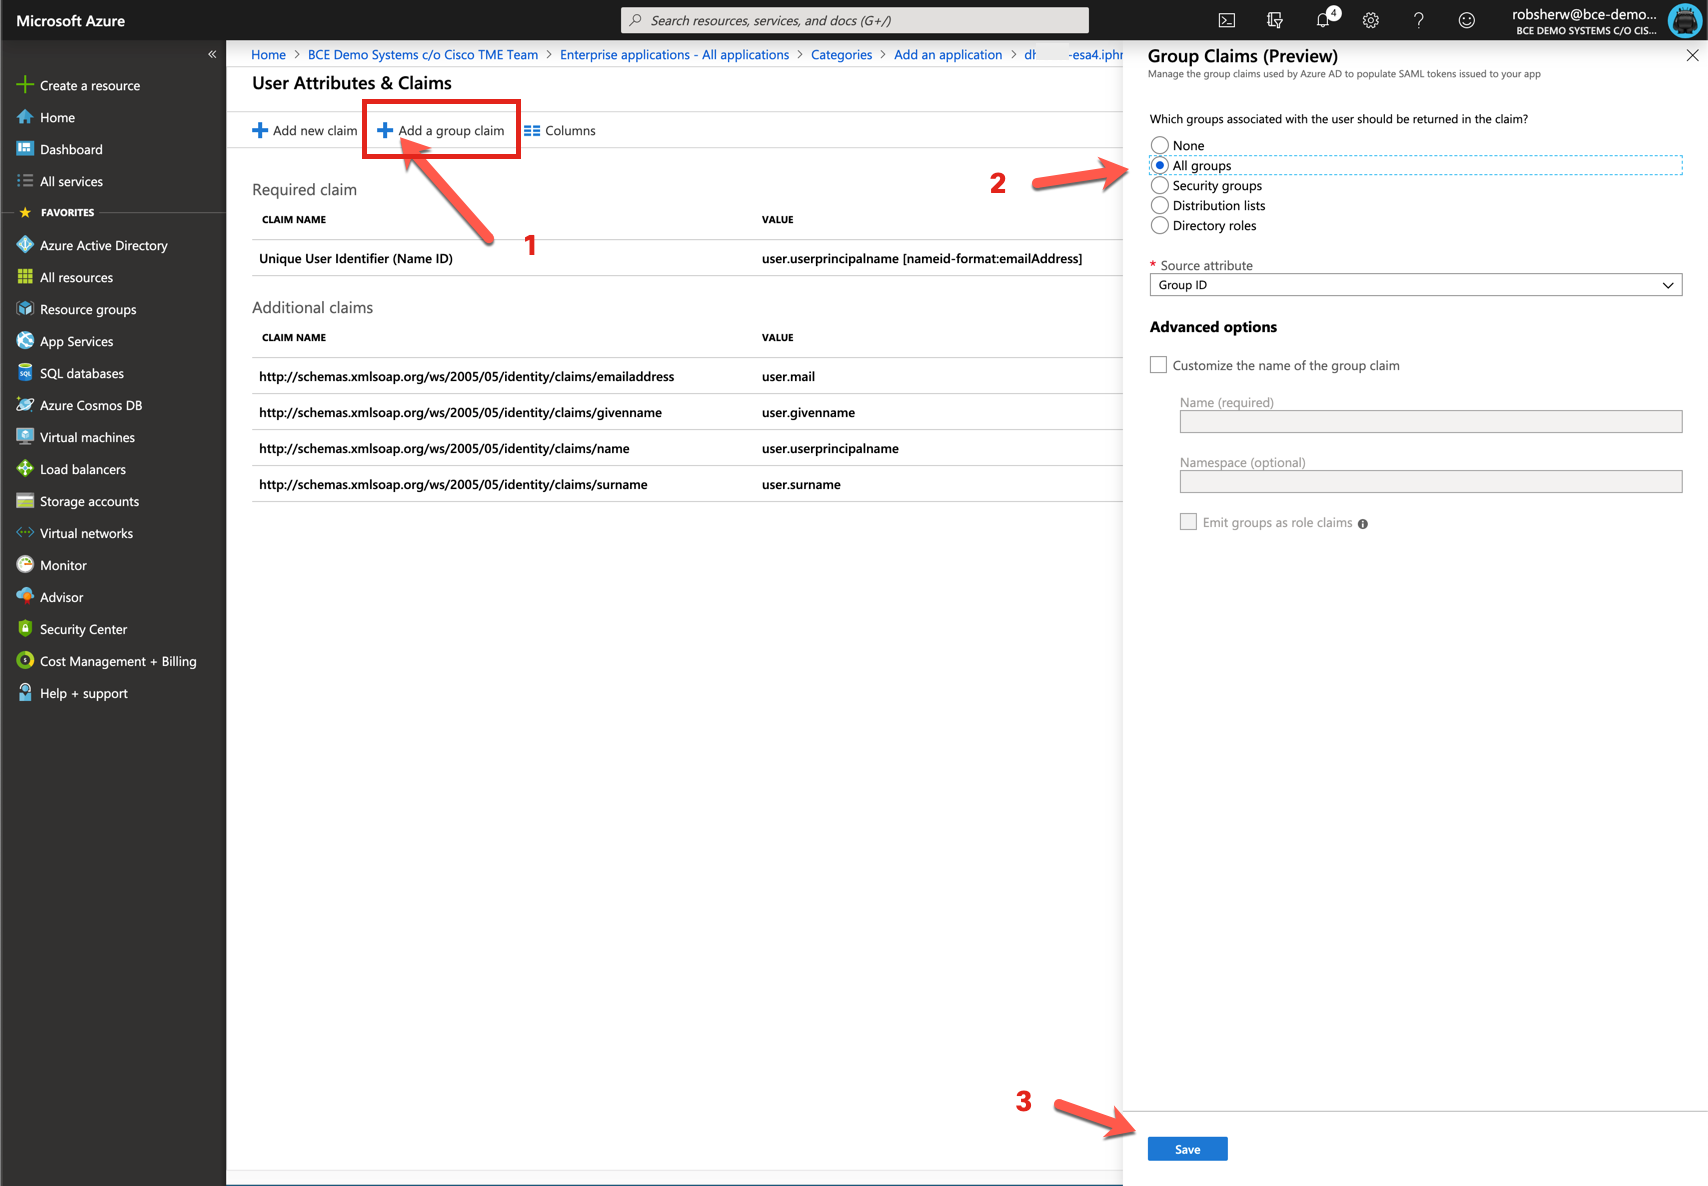This screenshot has width=1708, height=1186.
Task: Click the Resource groups cube icon
Action: (x=25, y=309)
